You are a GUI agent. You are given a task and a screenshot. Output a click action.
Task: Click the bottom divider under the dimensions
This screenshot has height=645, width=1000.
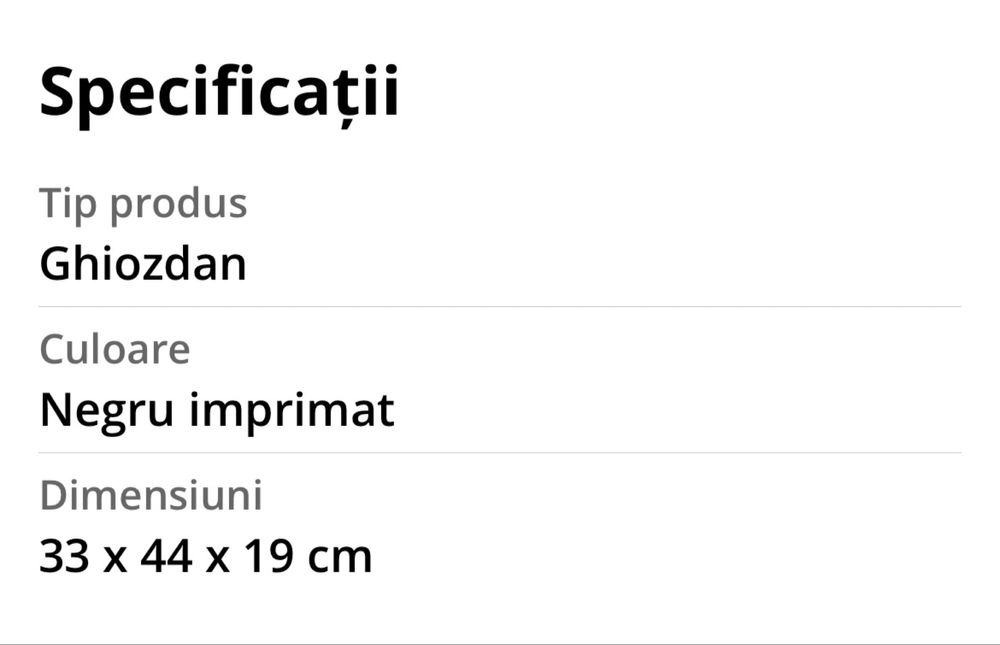point(500,643)
